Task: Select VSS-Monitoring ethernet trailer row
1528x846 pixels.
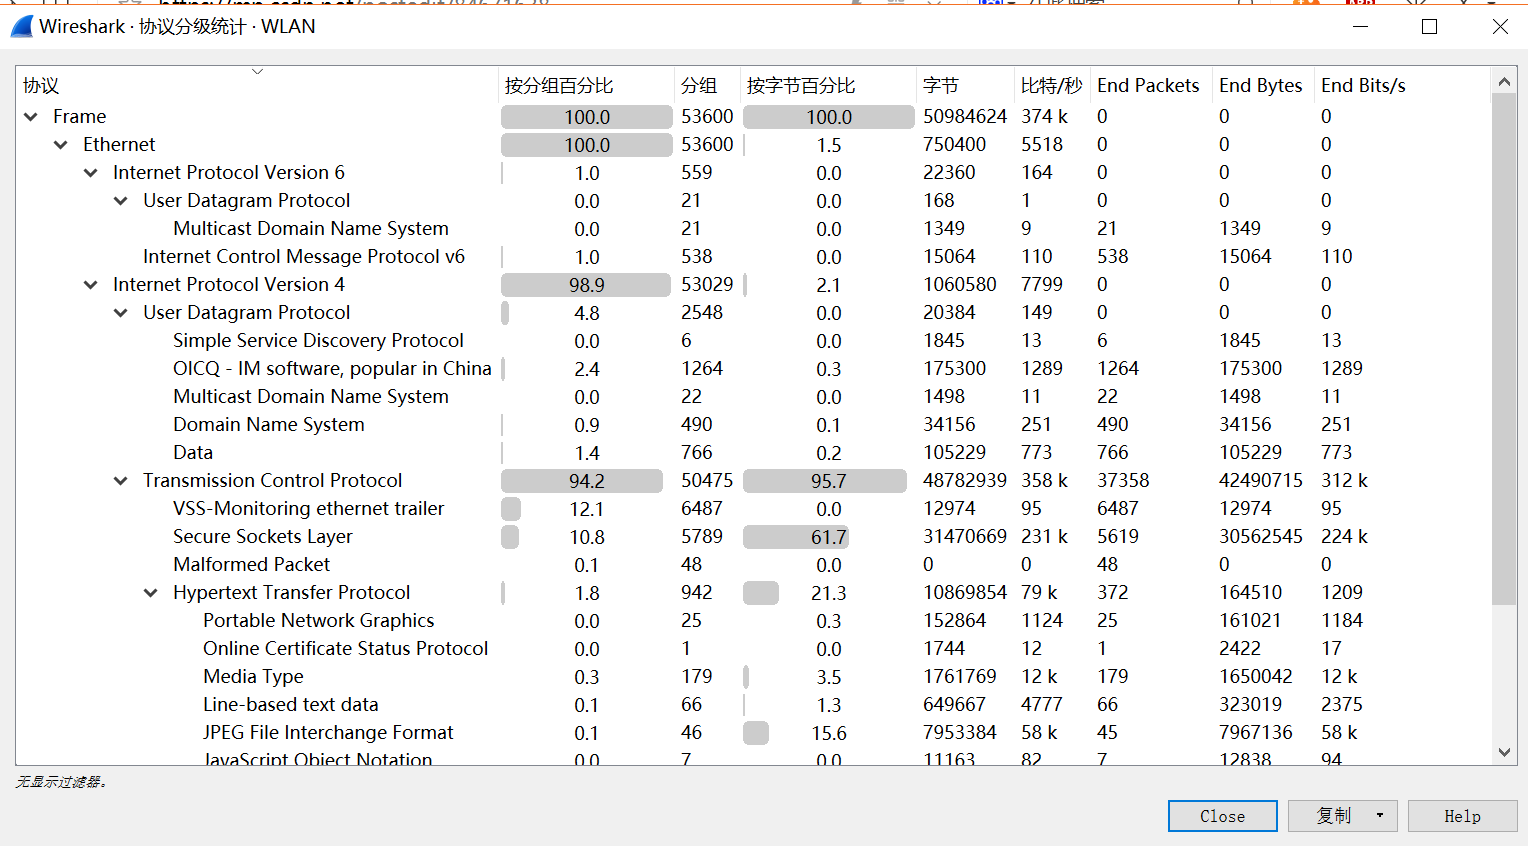Action: [x=753, y=509]
